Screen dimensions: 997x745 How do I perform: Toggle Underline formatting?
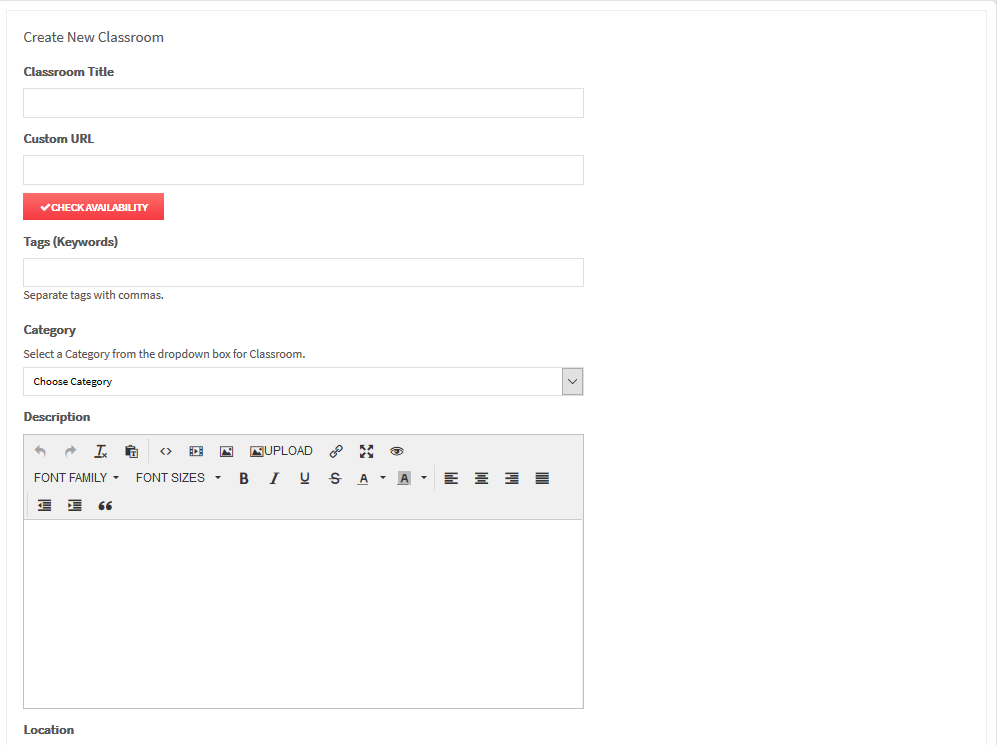click(305, 478)
